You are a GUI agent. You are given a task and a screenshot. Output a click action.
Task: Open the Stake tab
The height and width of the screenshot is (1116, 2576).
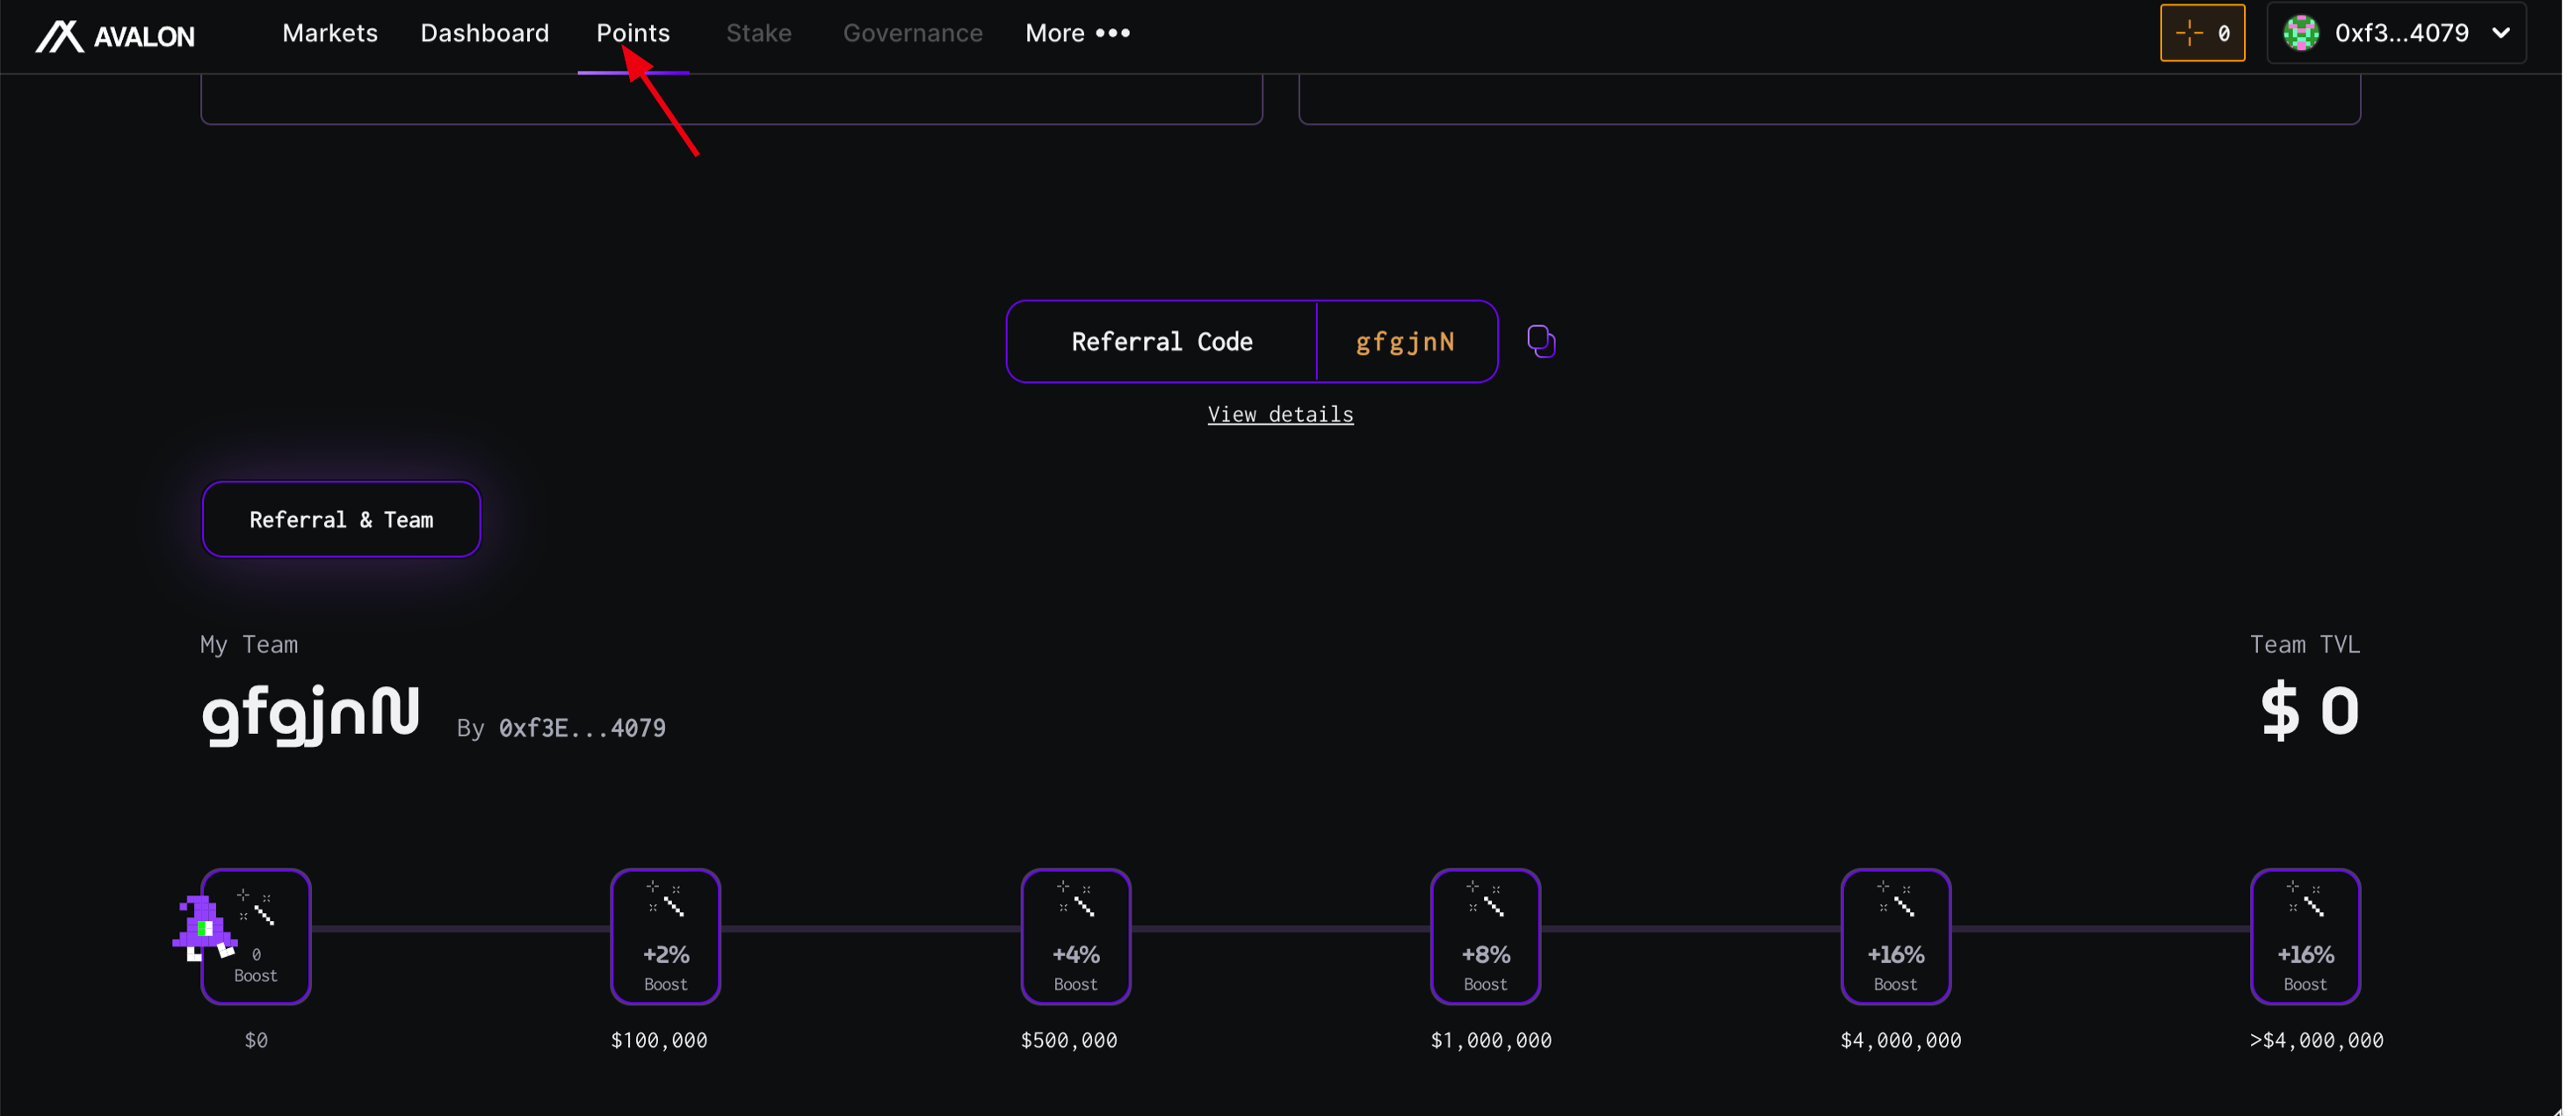[x=759, y=33]
